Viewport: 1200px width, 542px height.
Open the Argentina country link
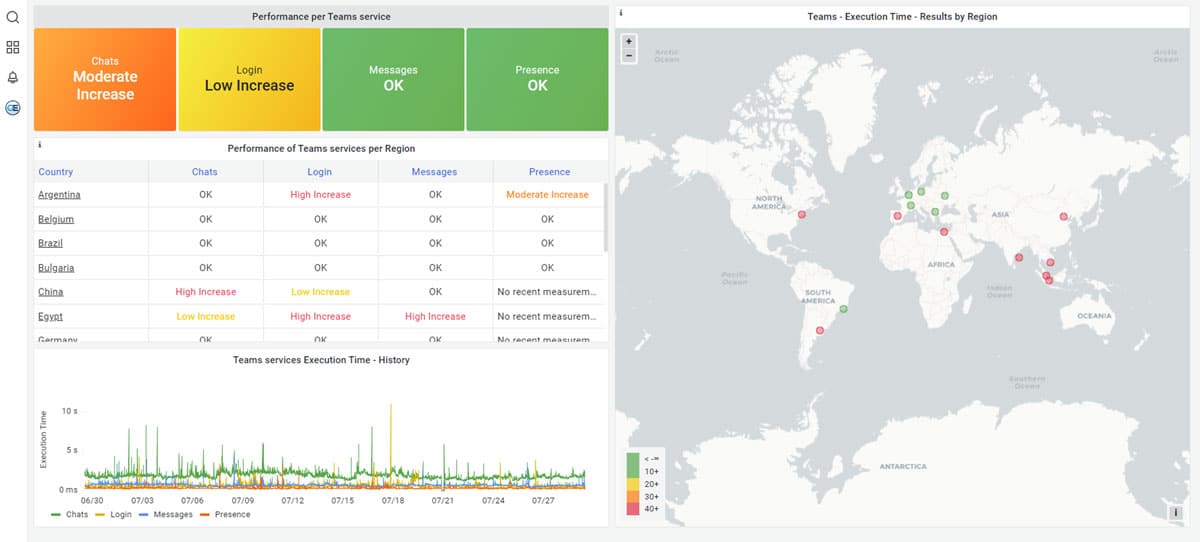(59, 195)
